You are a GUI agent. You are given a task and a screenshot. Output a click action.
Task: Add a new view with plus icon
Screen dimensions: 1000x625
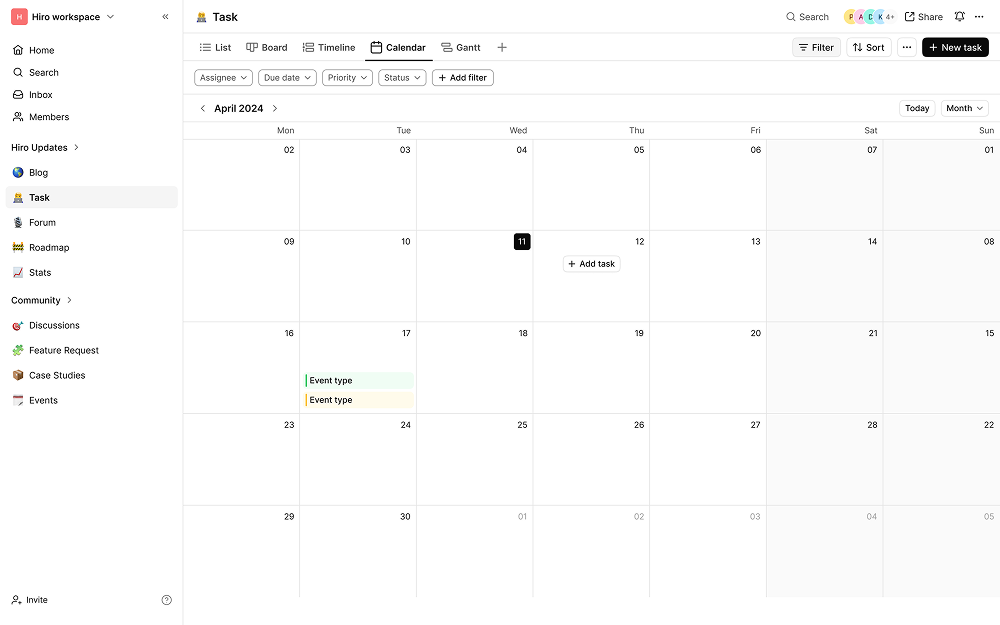(x=502, y=48)
